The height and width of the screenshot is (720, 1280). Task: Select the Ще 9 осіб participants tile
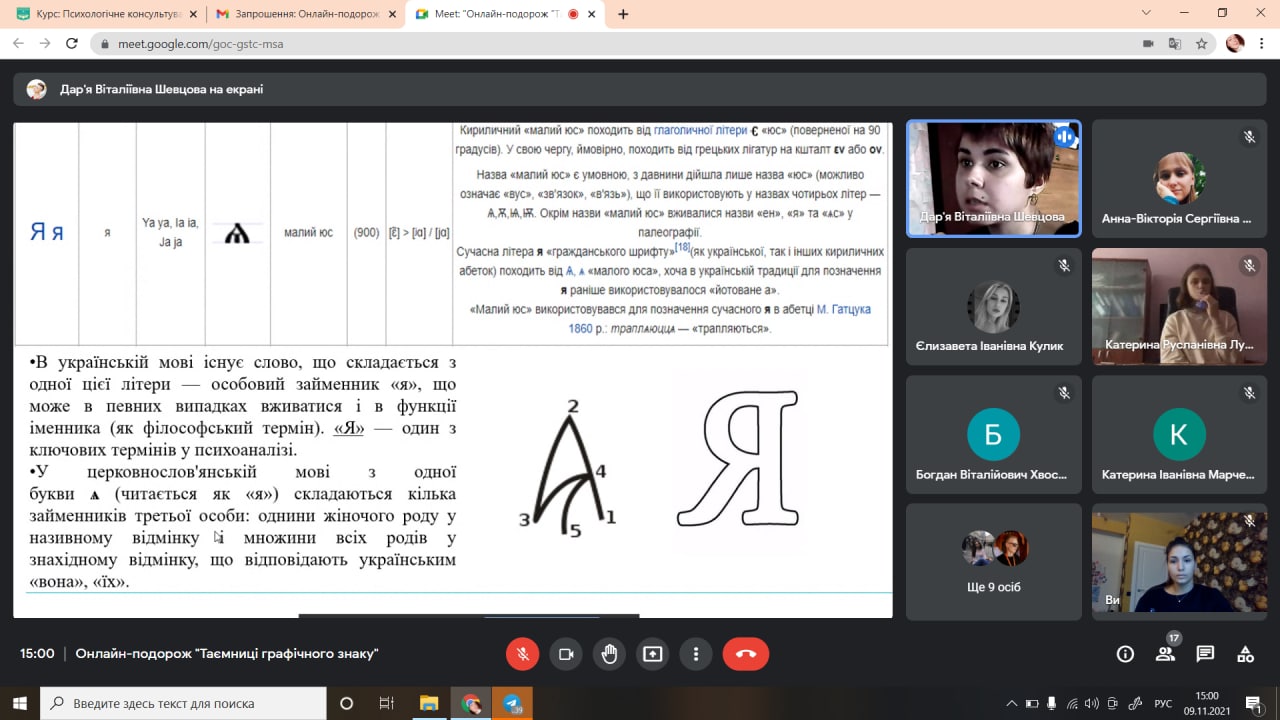click(993, 562)
